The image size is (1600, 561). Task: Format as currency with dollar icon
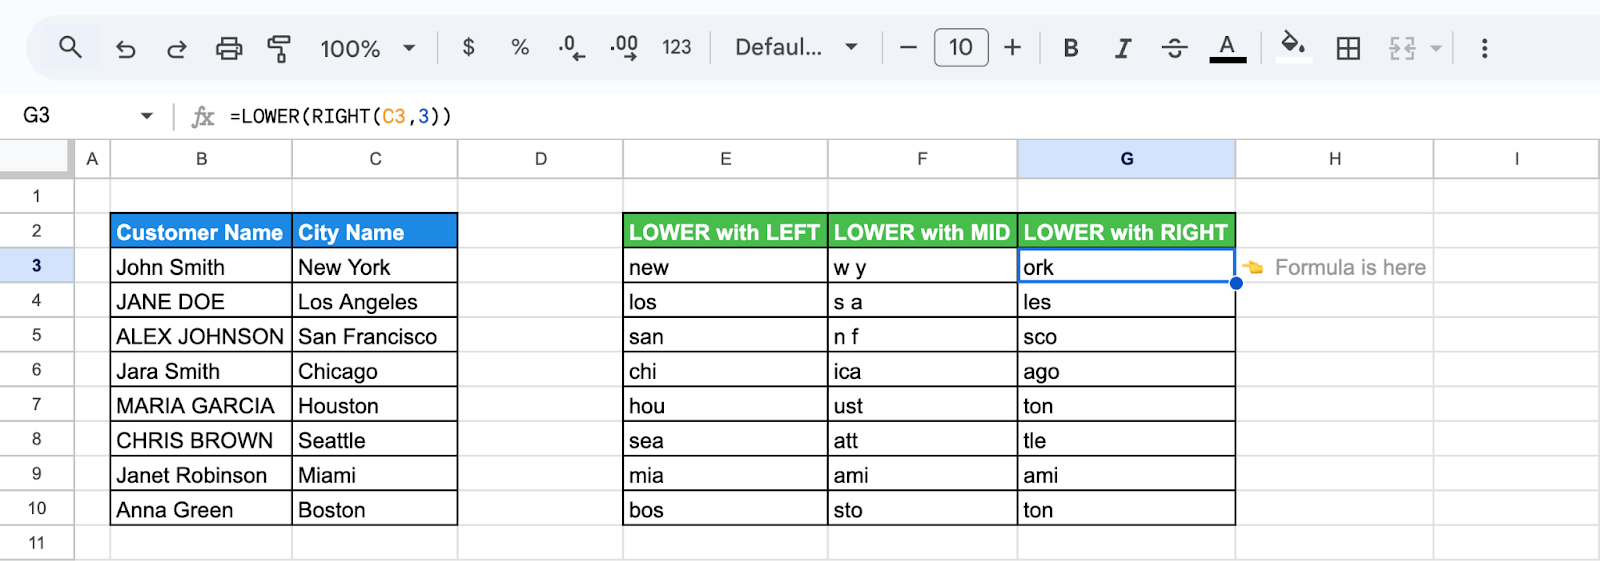(x=468, y=47)
